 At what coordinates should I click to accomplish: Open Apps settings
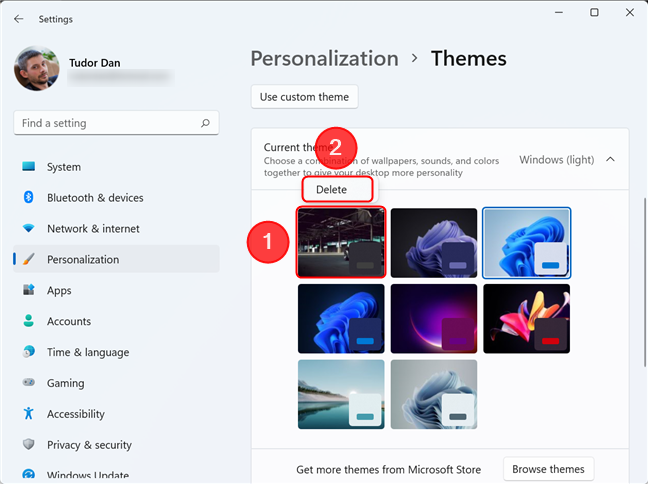click(x=116, y=290)
